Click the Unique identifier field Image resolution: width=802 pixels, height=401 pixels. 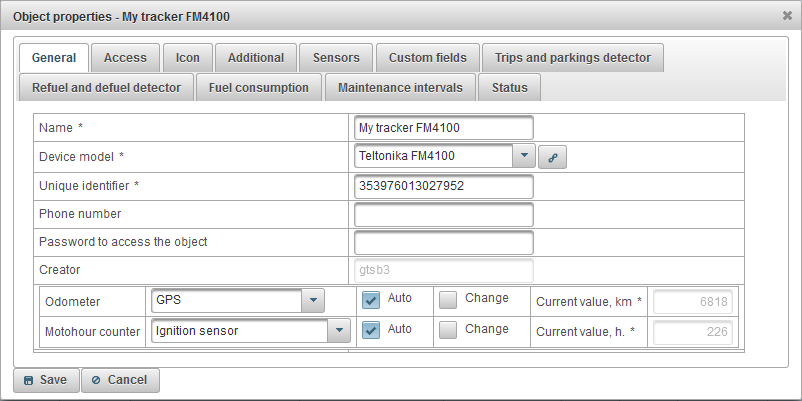coord(443,186)
